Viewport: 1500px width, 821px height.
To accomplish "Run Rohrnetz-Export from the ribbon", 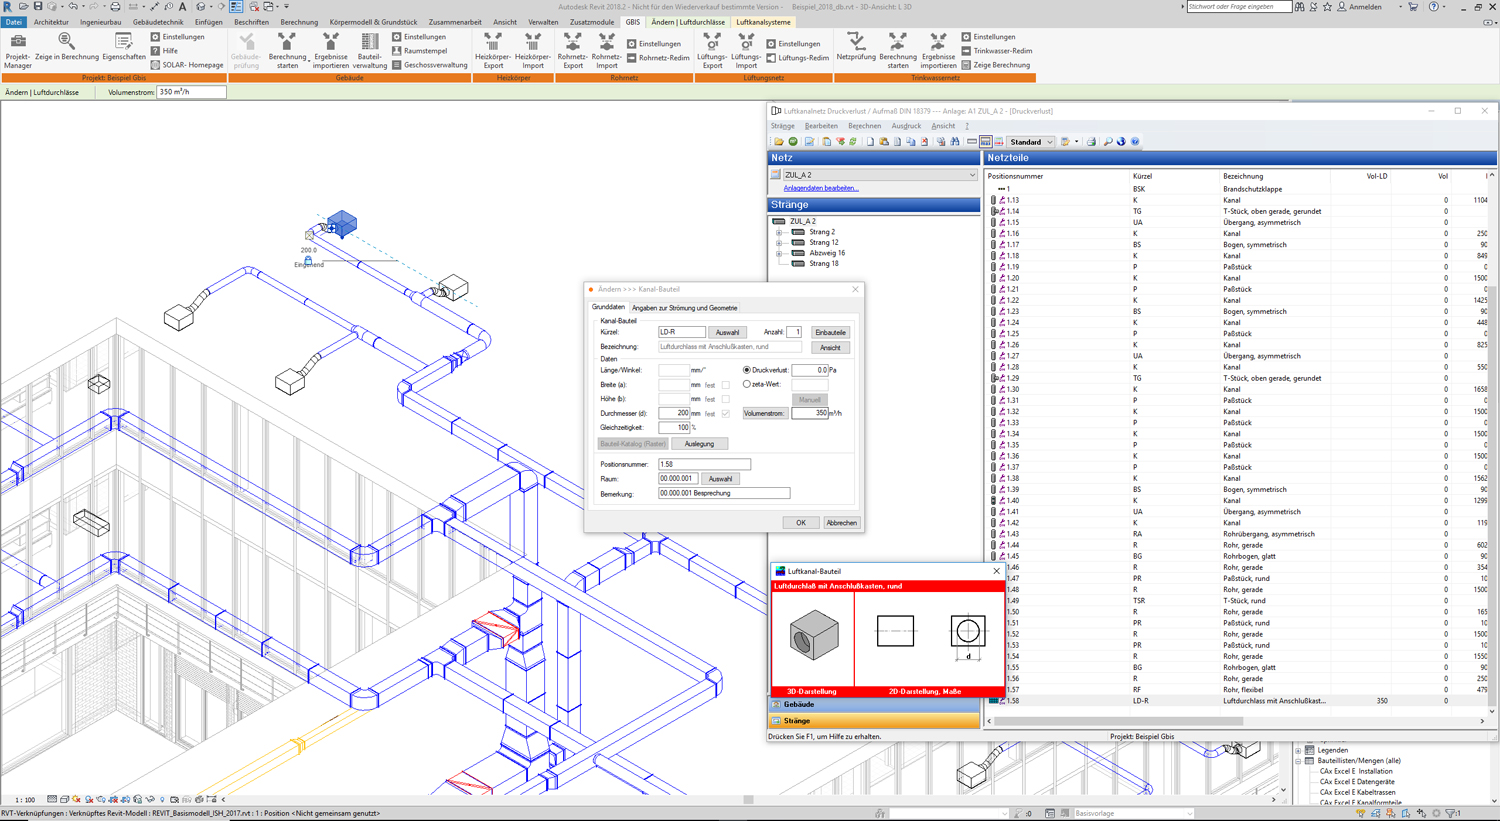I will pyautogui.click(x=573, y=51).
